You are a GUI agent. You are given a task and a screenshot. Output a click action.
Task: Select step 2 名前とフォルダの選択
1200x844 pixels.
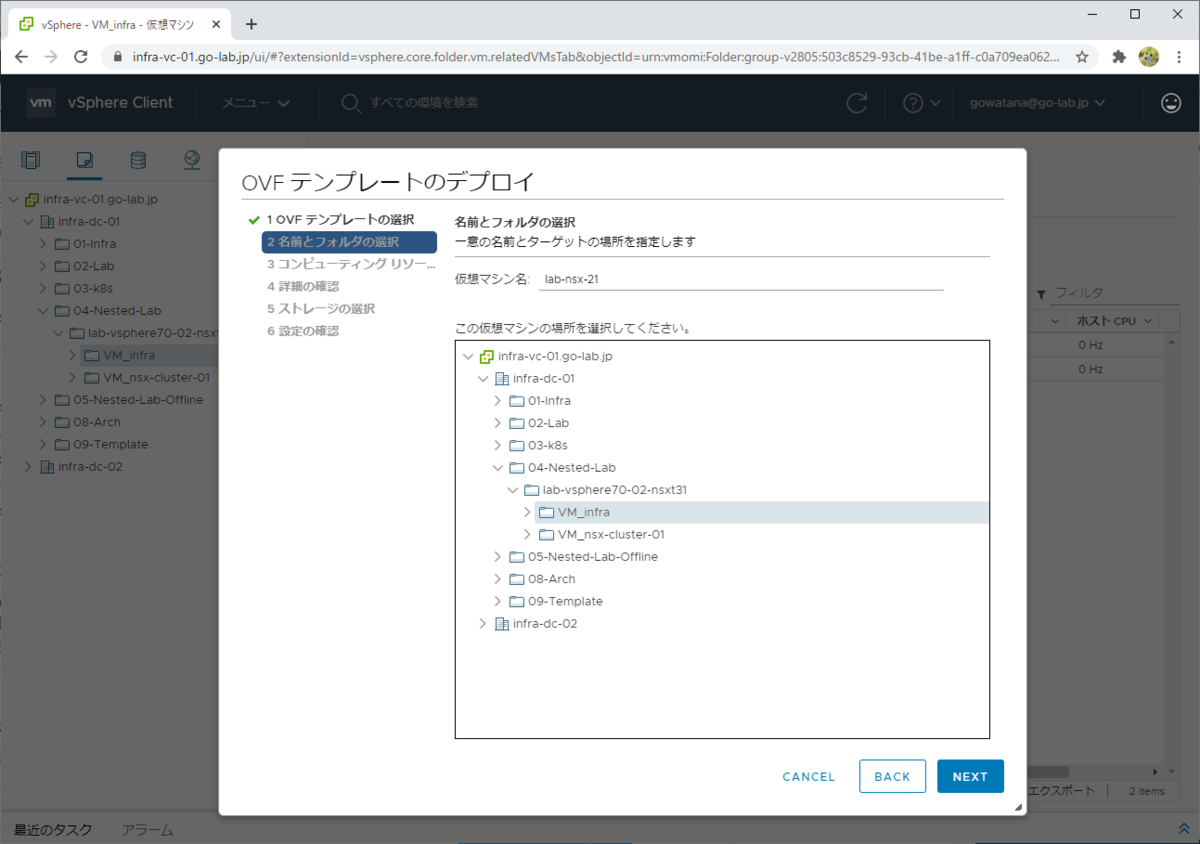click(x=349, y=242)
